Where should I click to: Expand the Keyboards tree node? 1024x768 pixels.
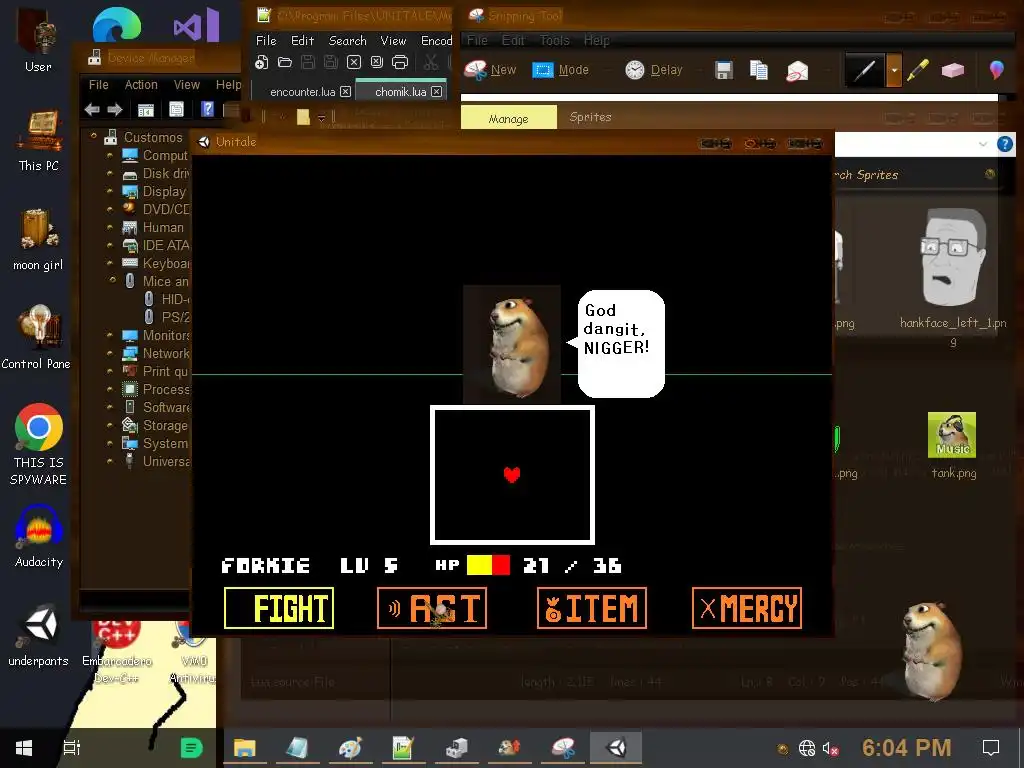(110, 263)
